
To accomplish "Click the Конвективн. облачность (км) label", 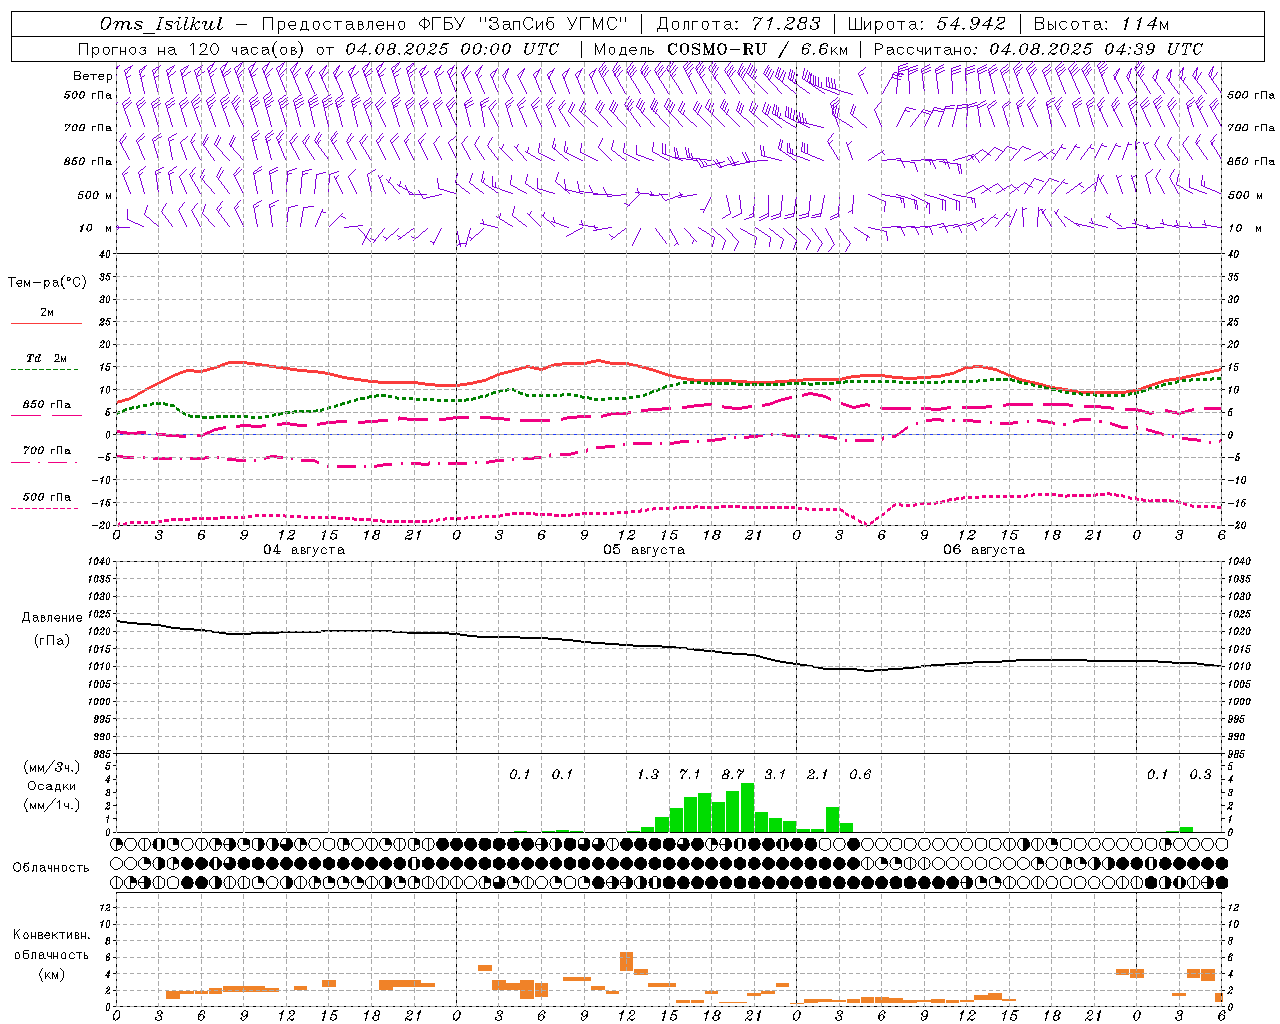I will tap(51, 954).
